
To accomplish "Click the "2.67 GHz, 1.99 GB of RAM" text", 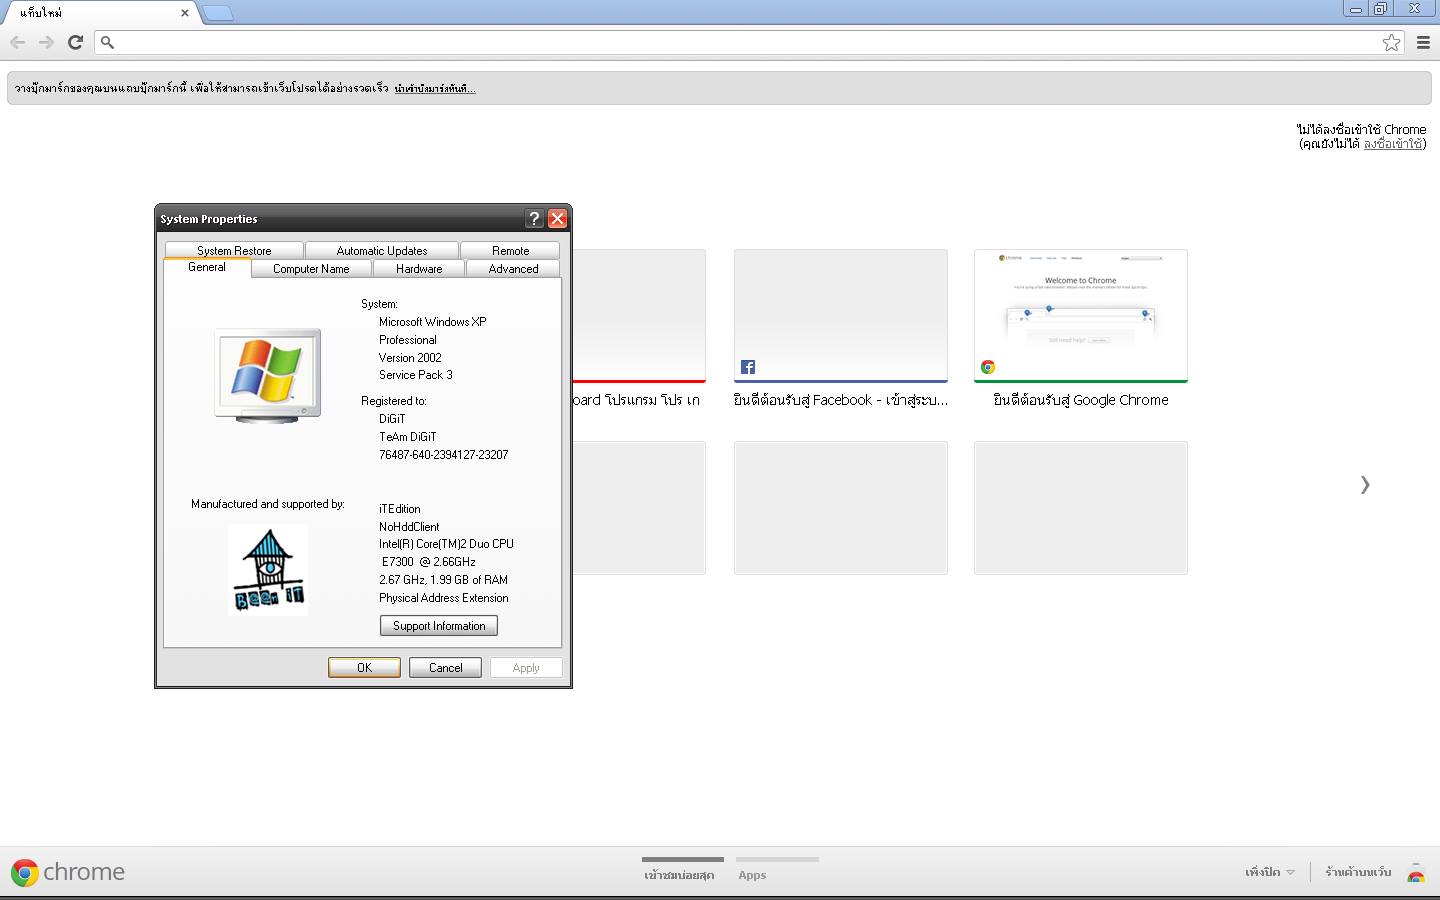I will tap(444, 580).
